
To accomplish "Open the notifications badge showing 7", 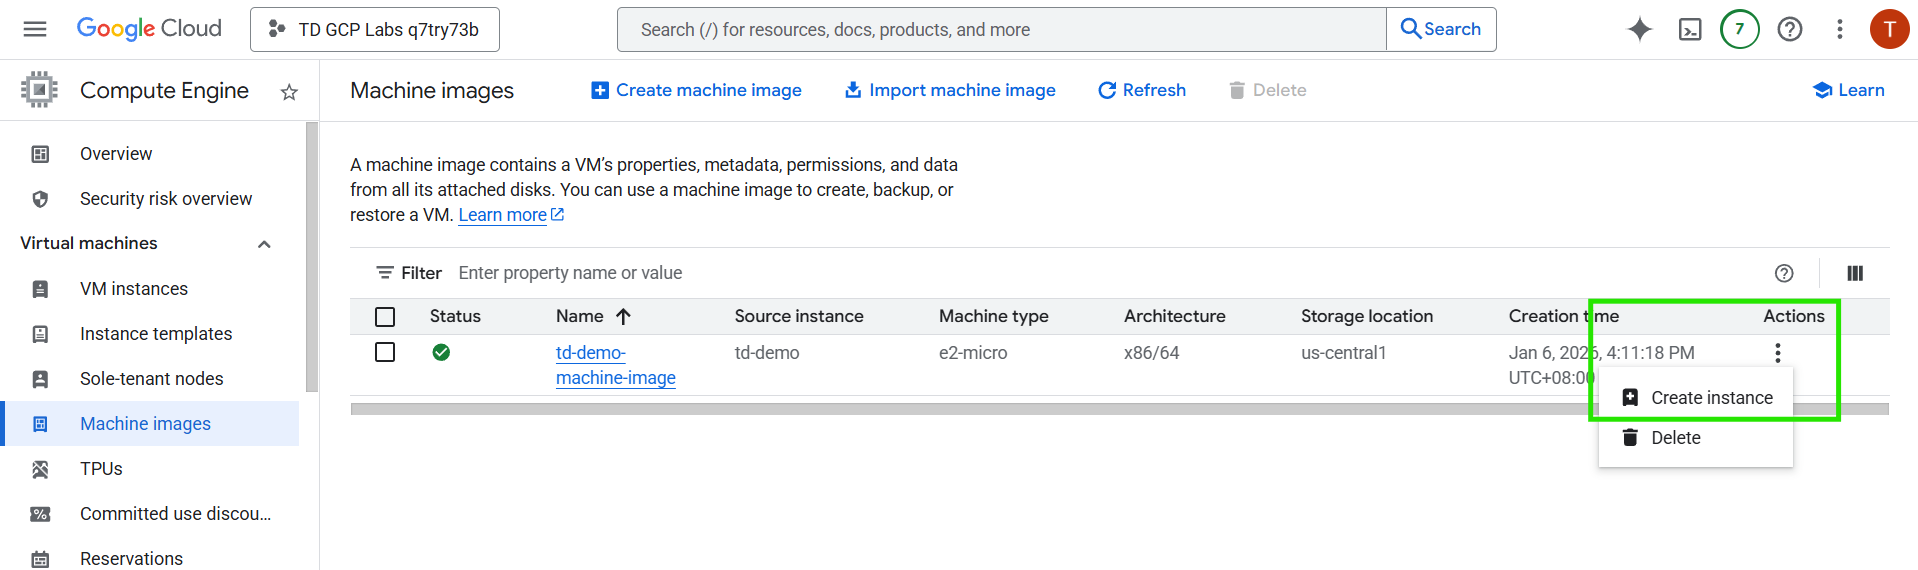I will tap(1739, 29).
